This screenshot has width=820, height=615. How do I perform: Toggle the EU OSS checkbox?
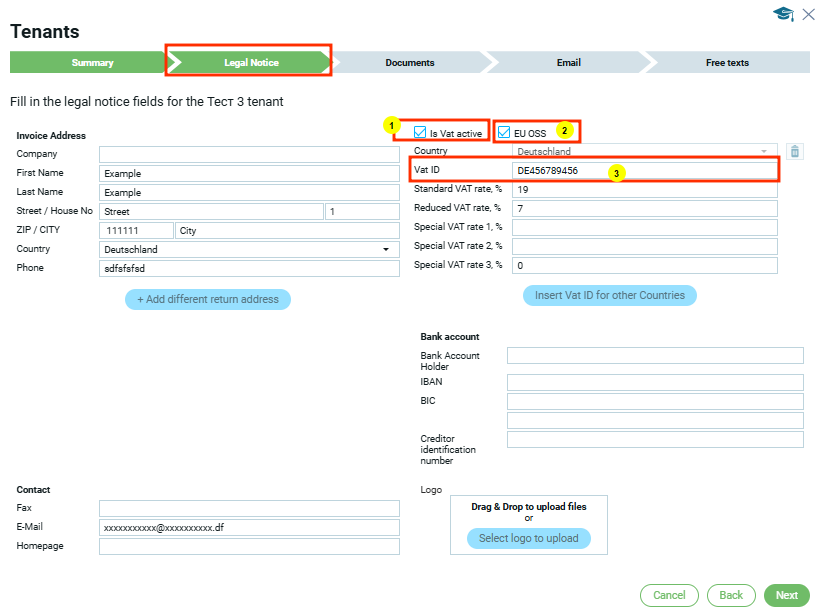pos(505,132)
